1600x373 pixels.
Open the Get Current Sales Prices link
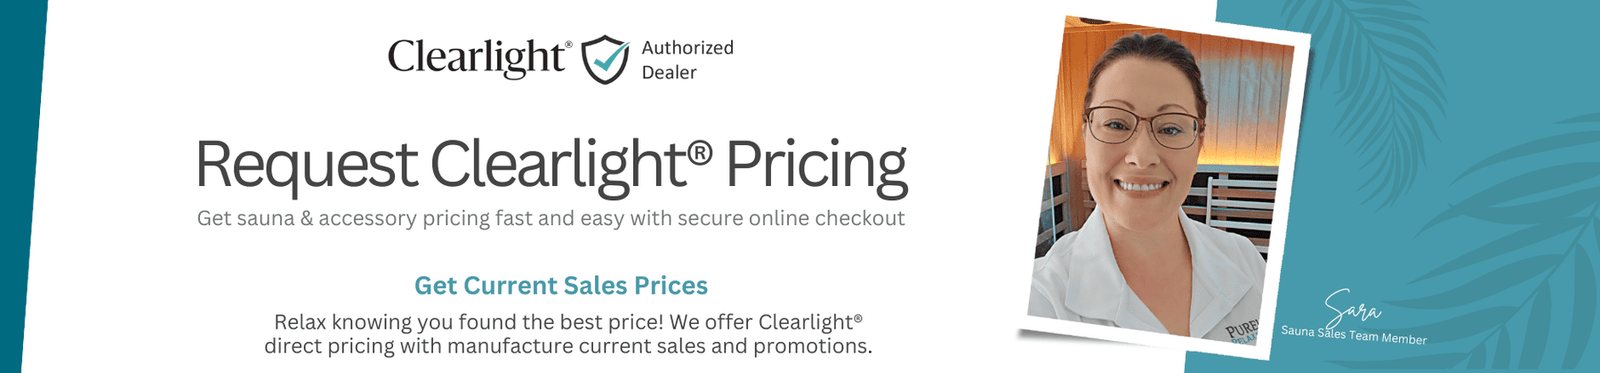pos(561,286)
